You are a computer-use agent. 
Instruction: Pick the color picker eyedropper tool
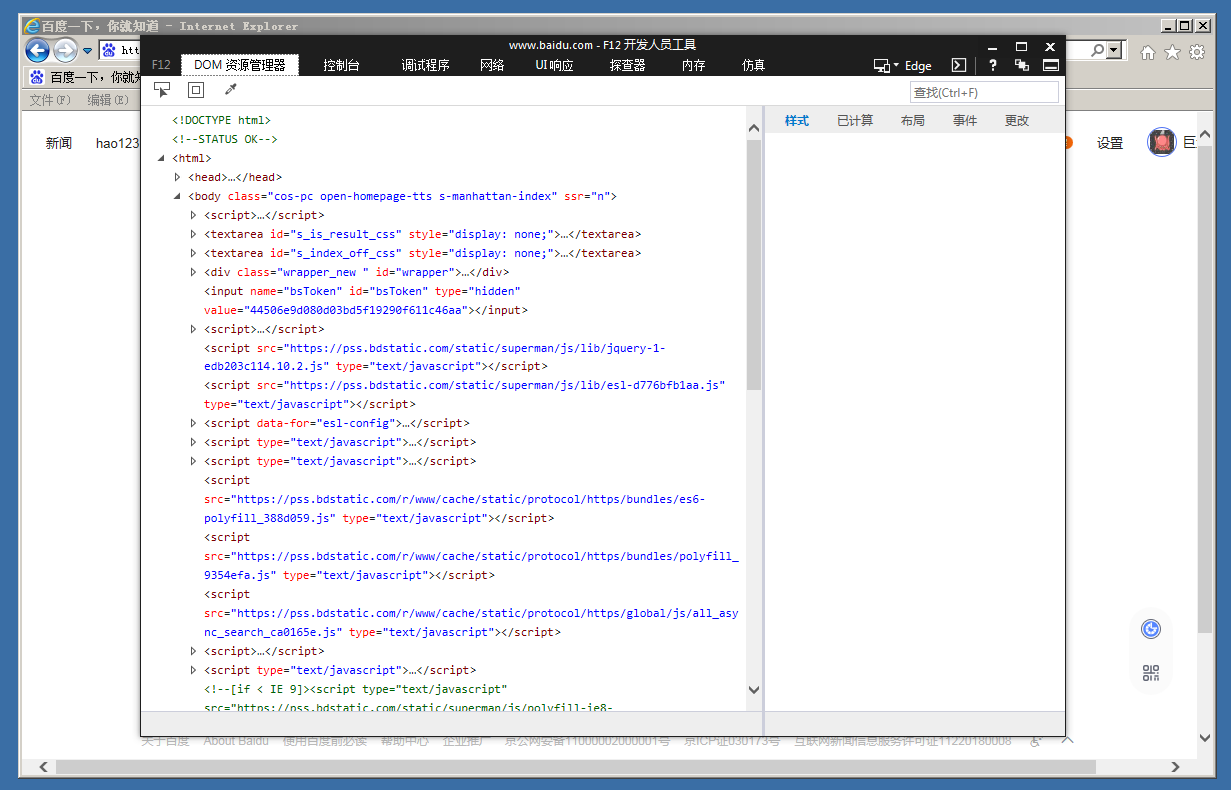(x=231, y=90)
